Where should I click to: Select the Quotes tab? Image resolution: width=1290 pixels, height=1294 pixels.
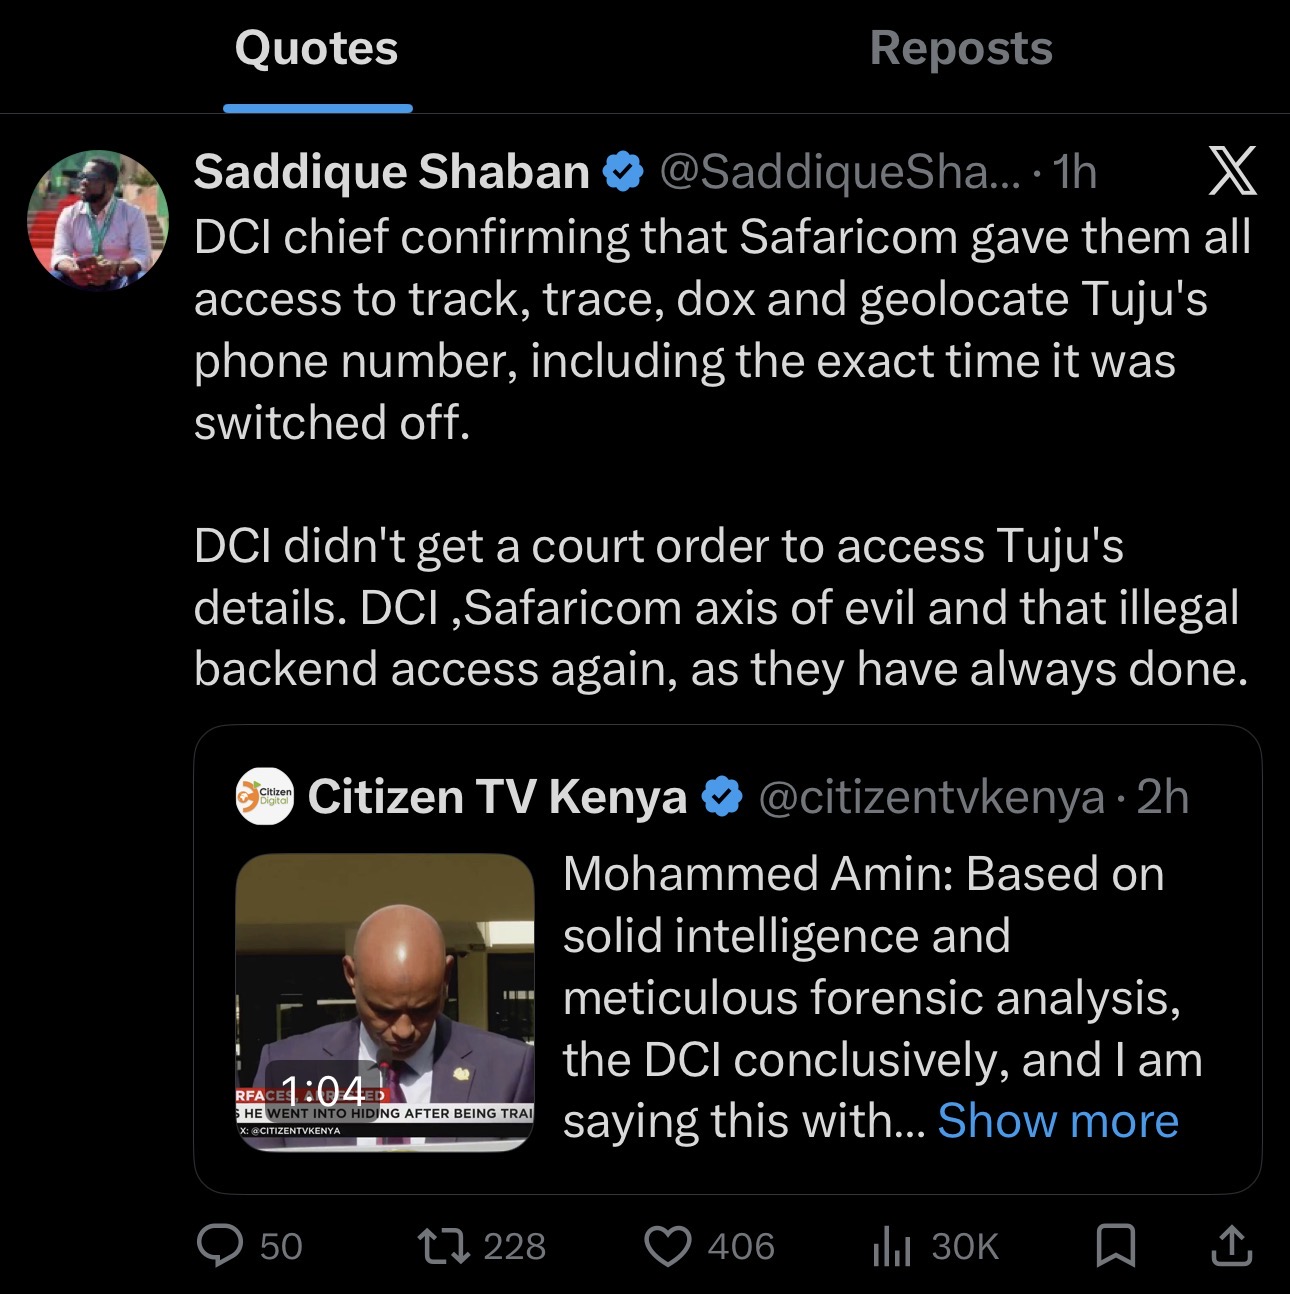coord(317,49)
